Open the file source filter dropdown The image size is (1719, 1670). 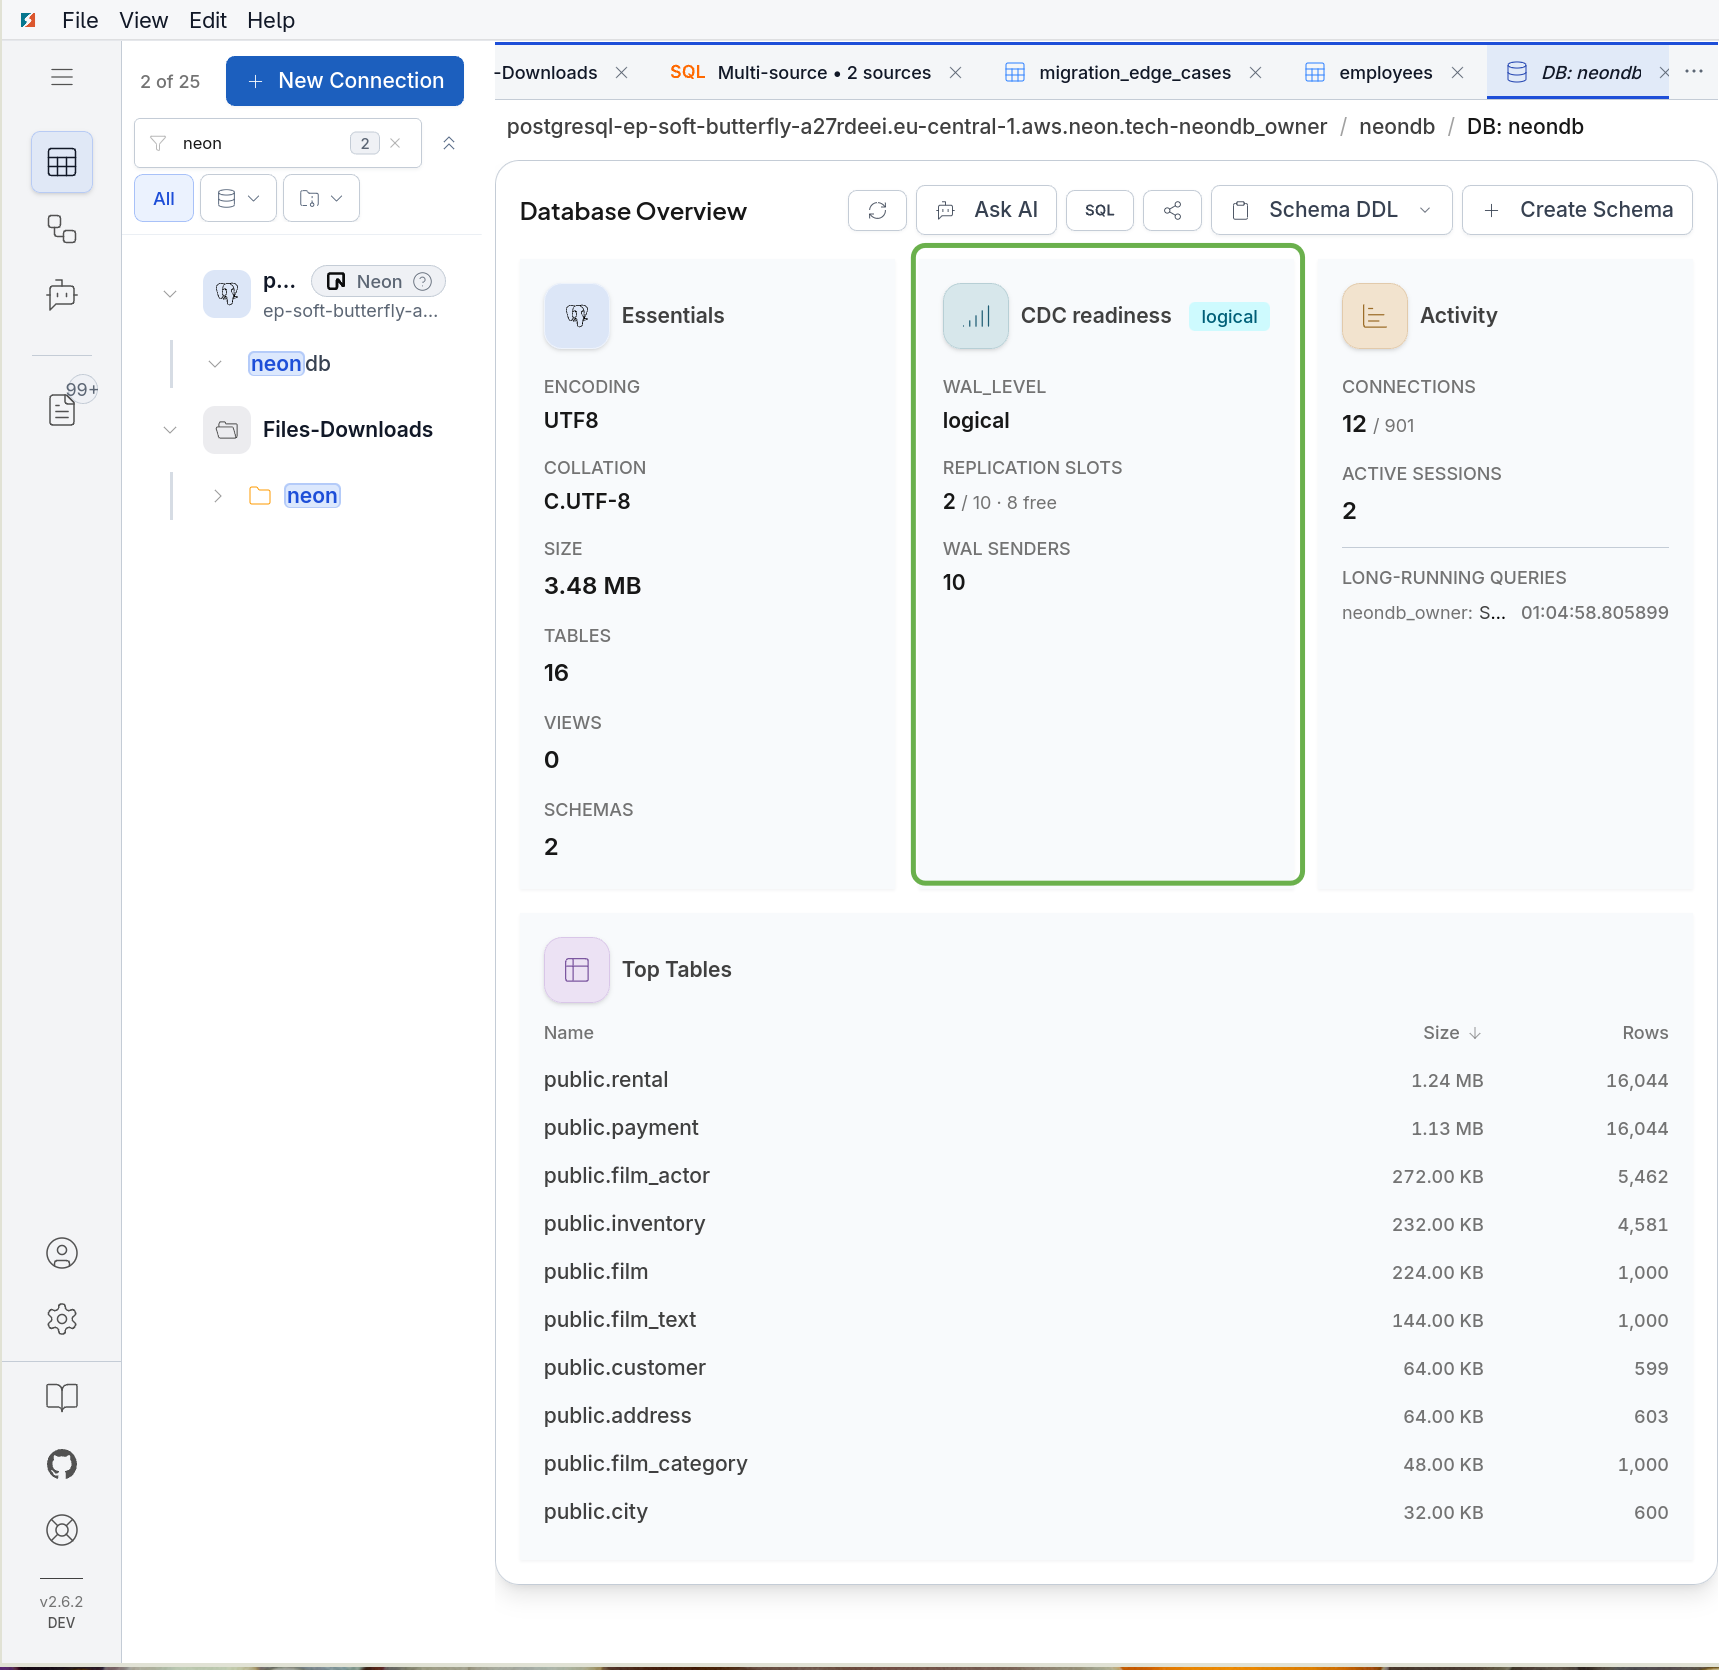point(321,198)
